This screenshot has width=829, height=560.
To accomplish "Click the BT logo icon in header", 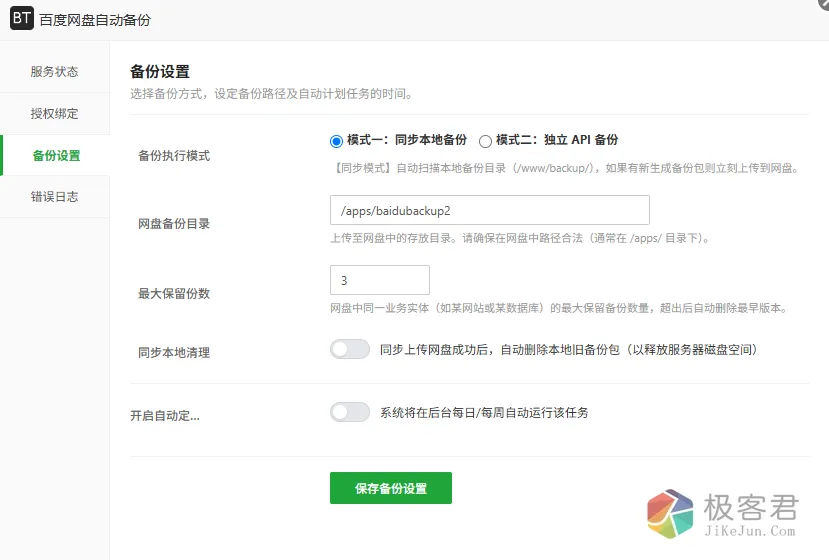I will coord(22,19).
